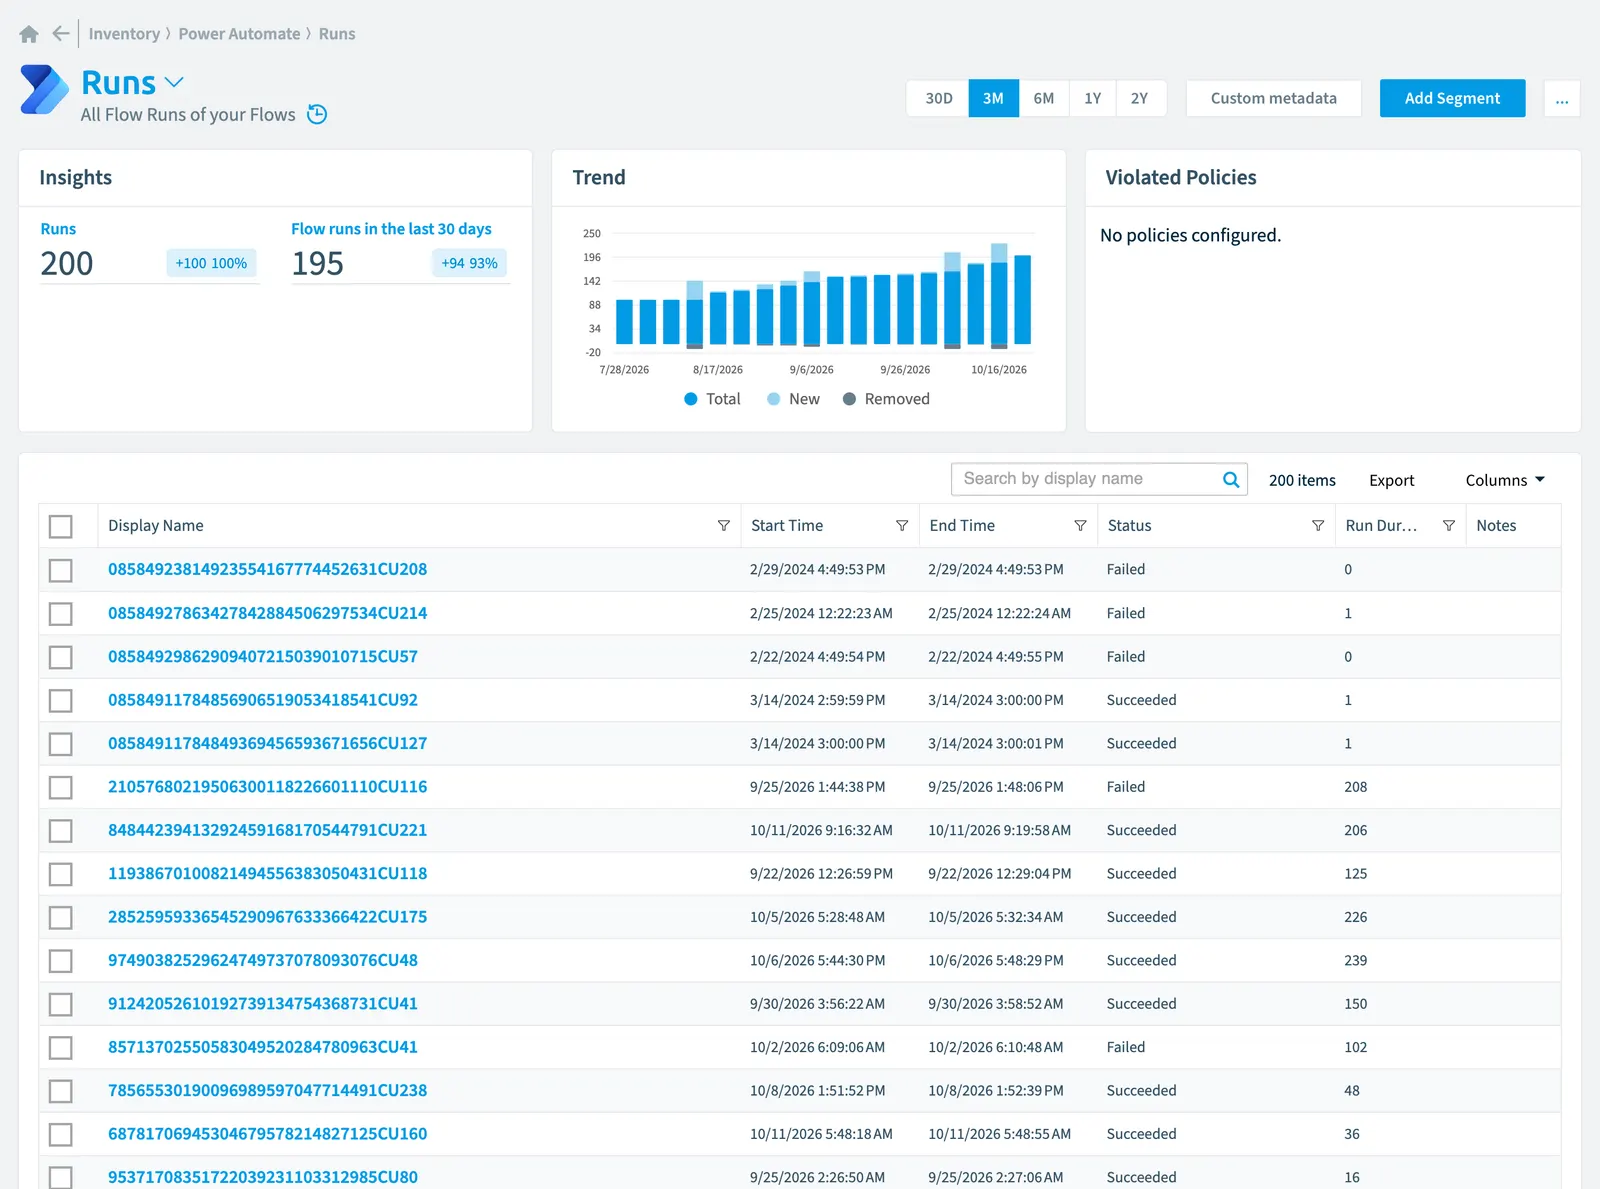Tick the select-all header checkbox
This screenshot has width=1600, height=1189.
(61, 526)
